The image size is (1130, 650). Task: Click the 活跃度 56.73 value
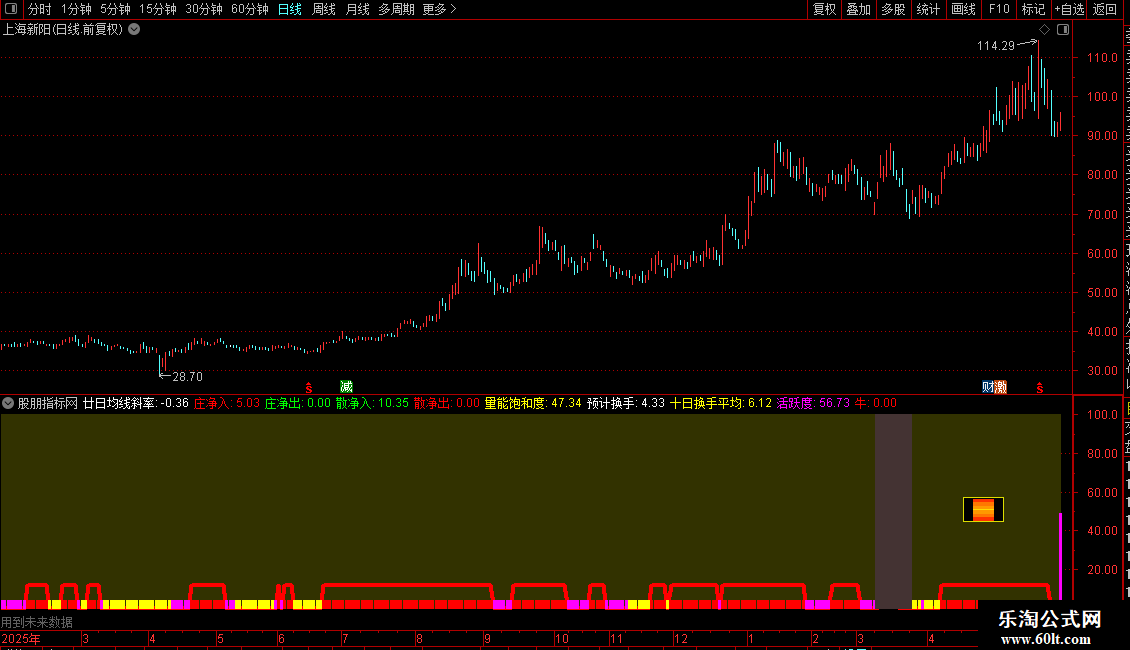click(x=813, y=404)
